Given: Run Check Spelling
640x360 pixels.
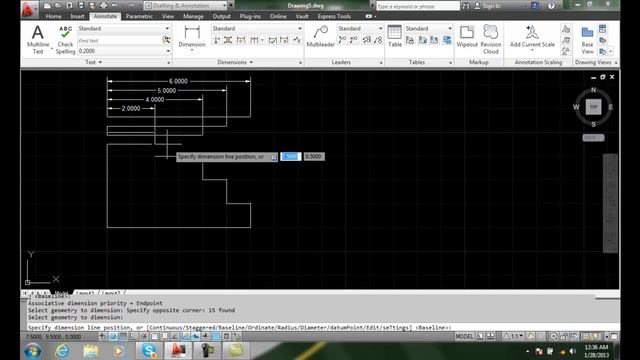Looking at the screenshot, I should click(x=65, y=39).
